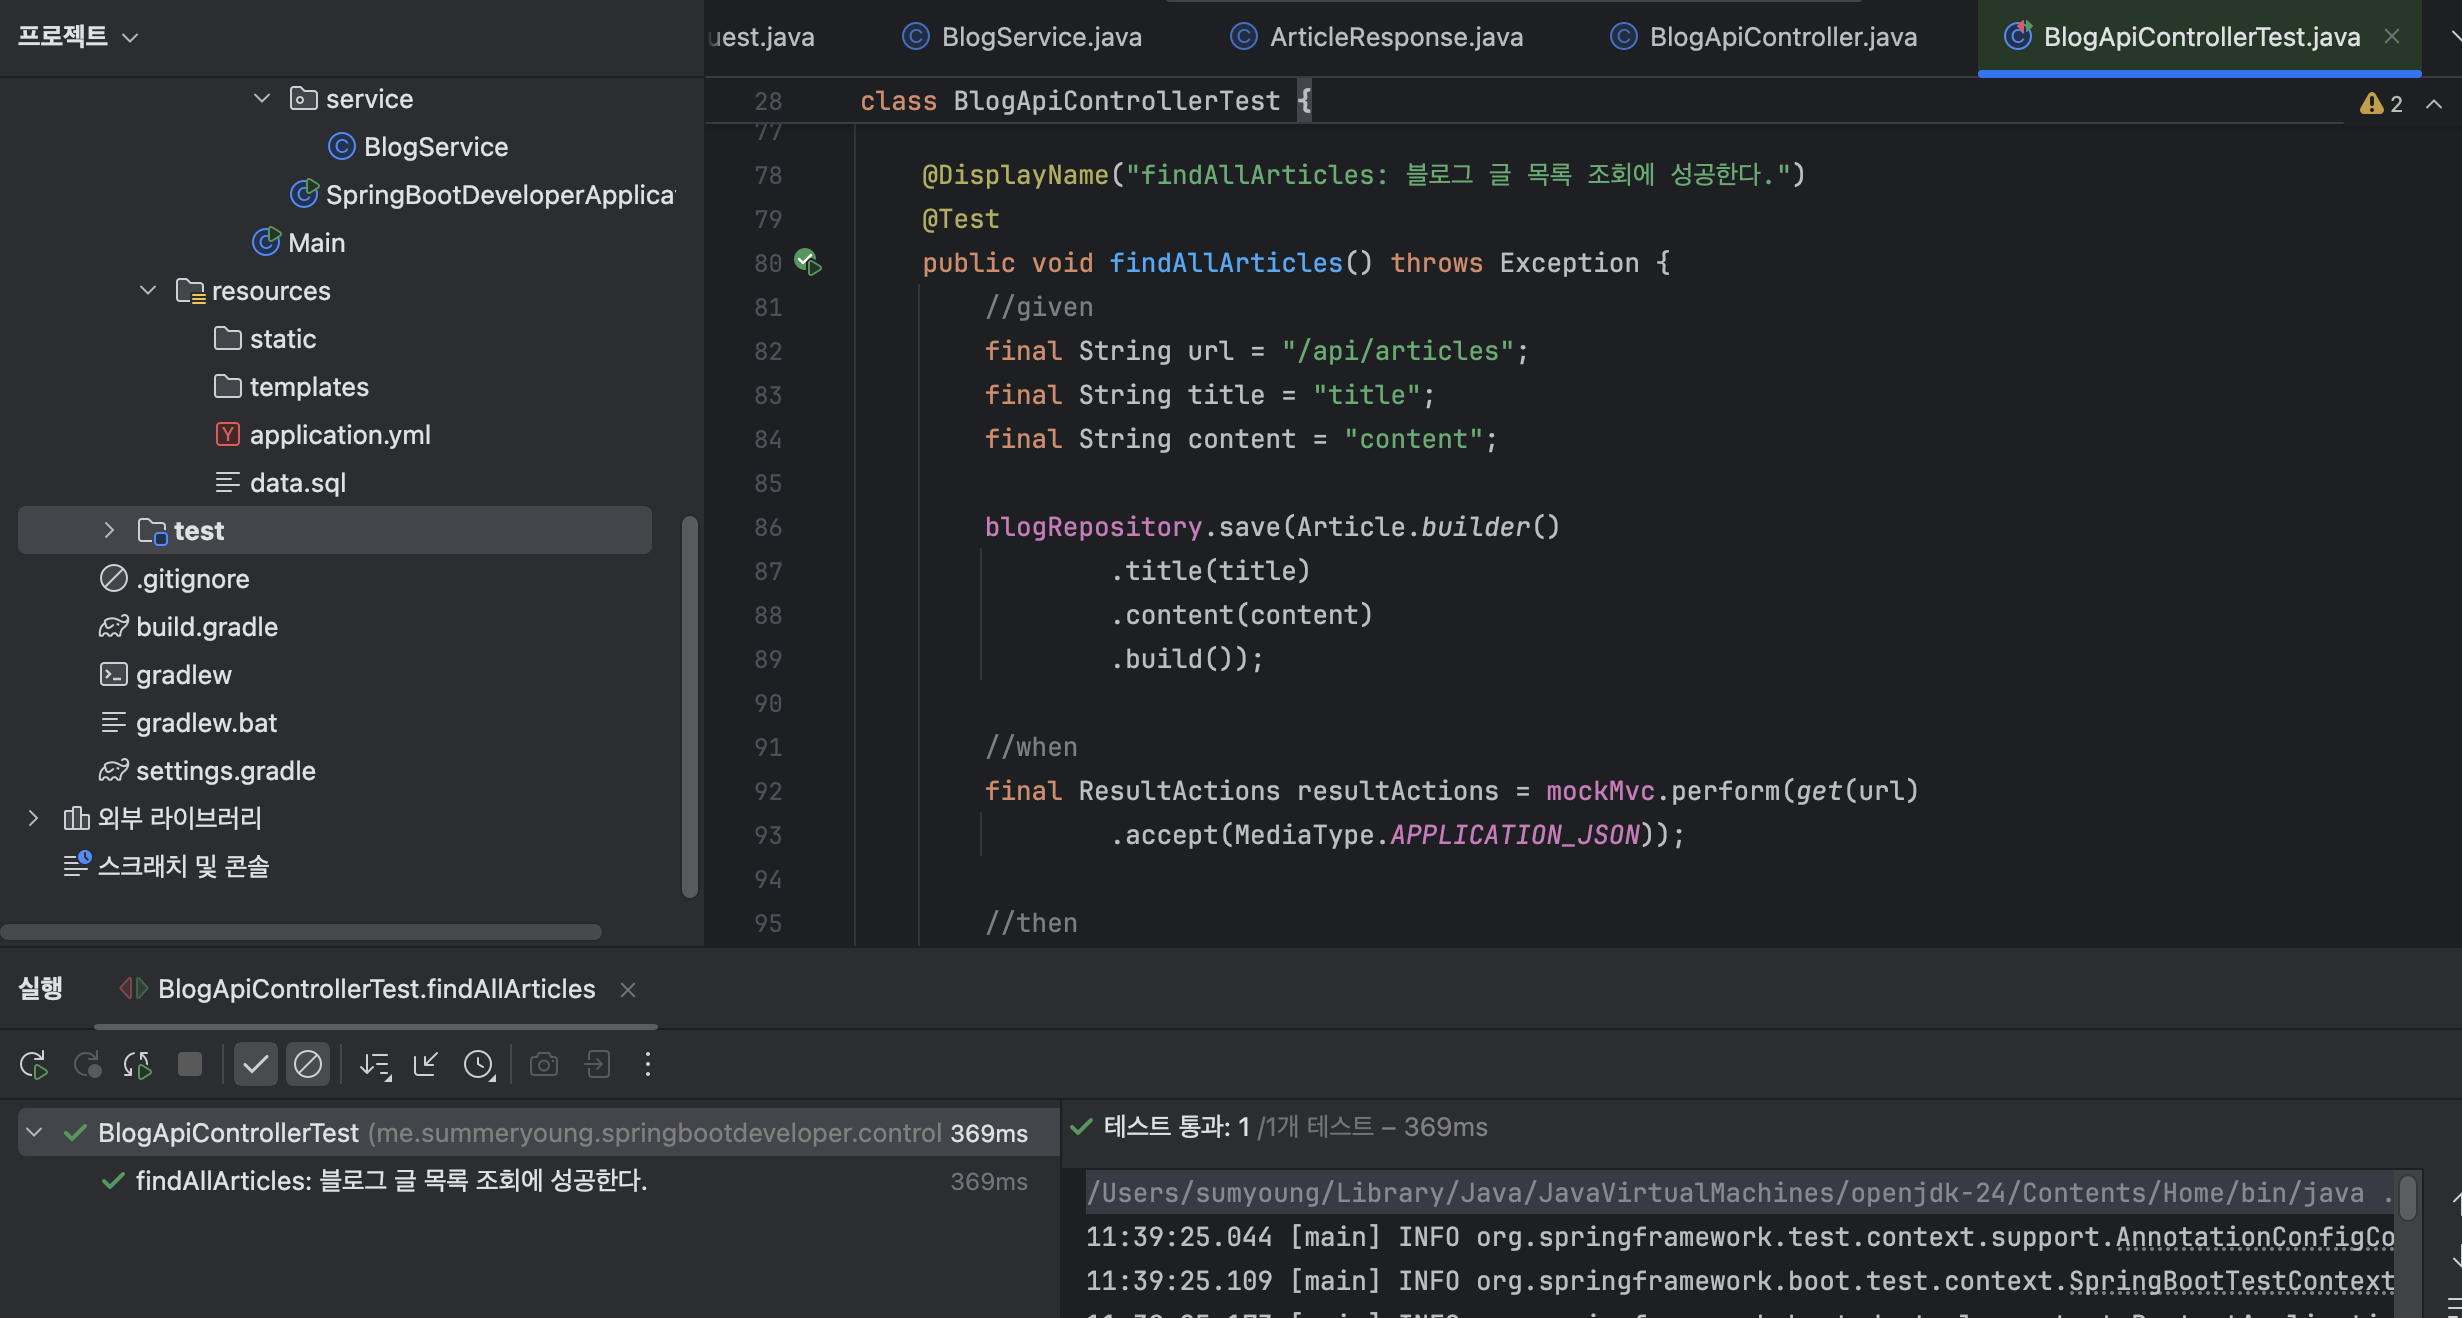Toggle the show ignored tests button
Image resolution: width=2462 pixels, height=1318 pixels.
[308, 1065]
